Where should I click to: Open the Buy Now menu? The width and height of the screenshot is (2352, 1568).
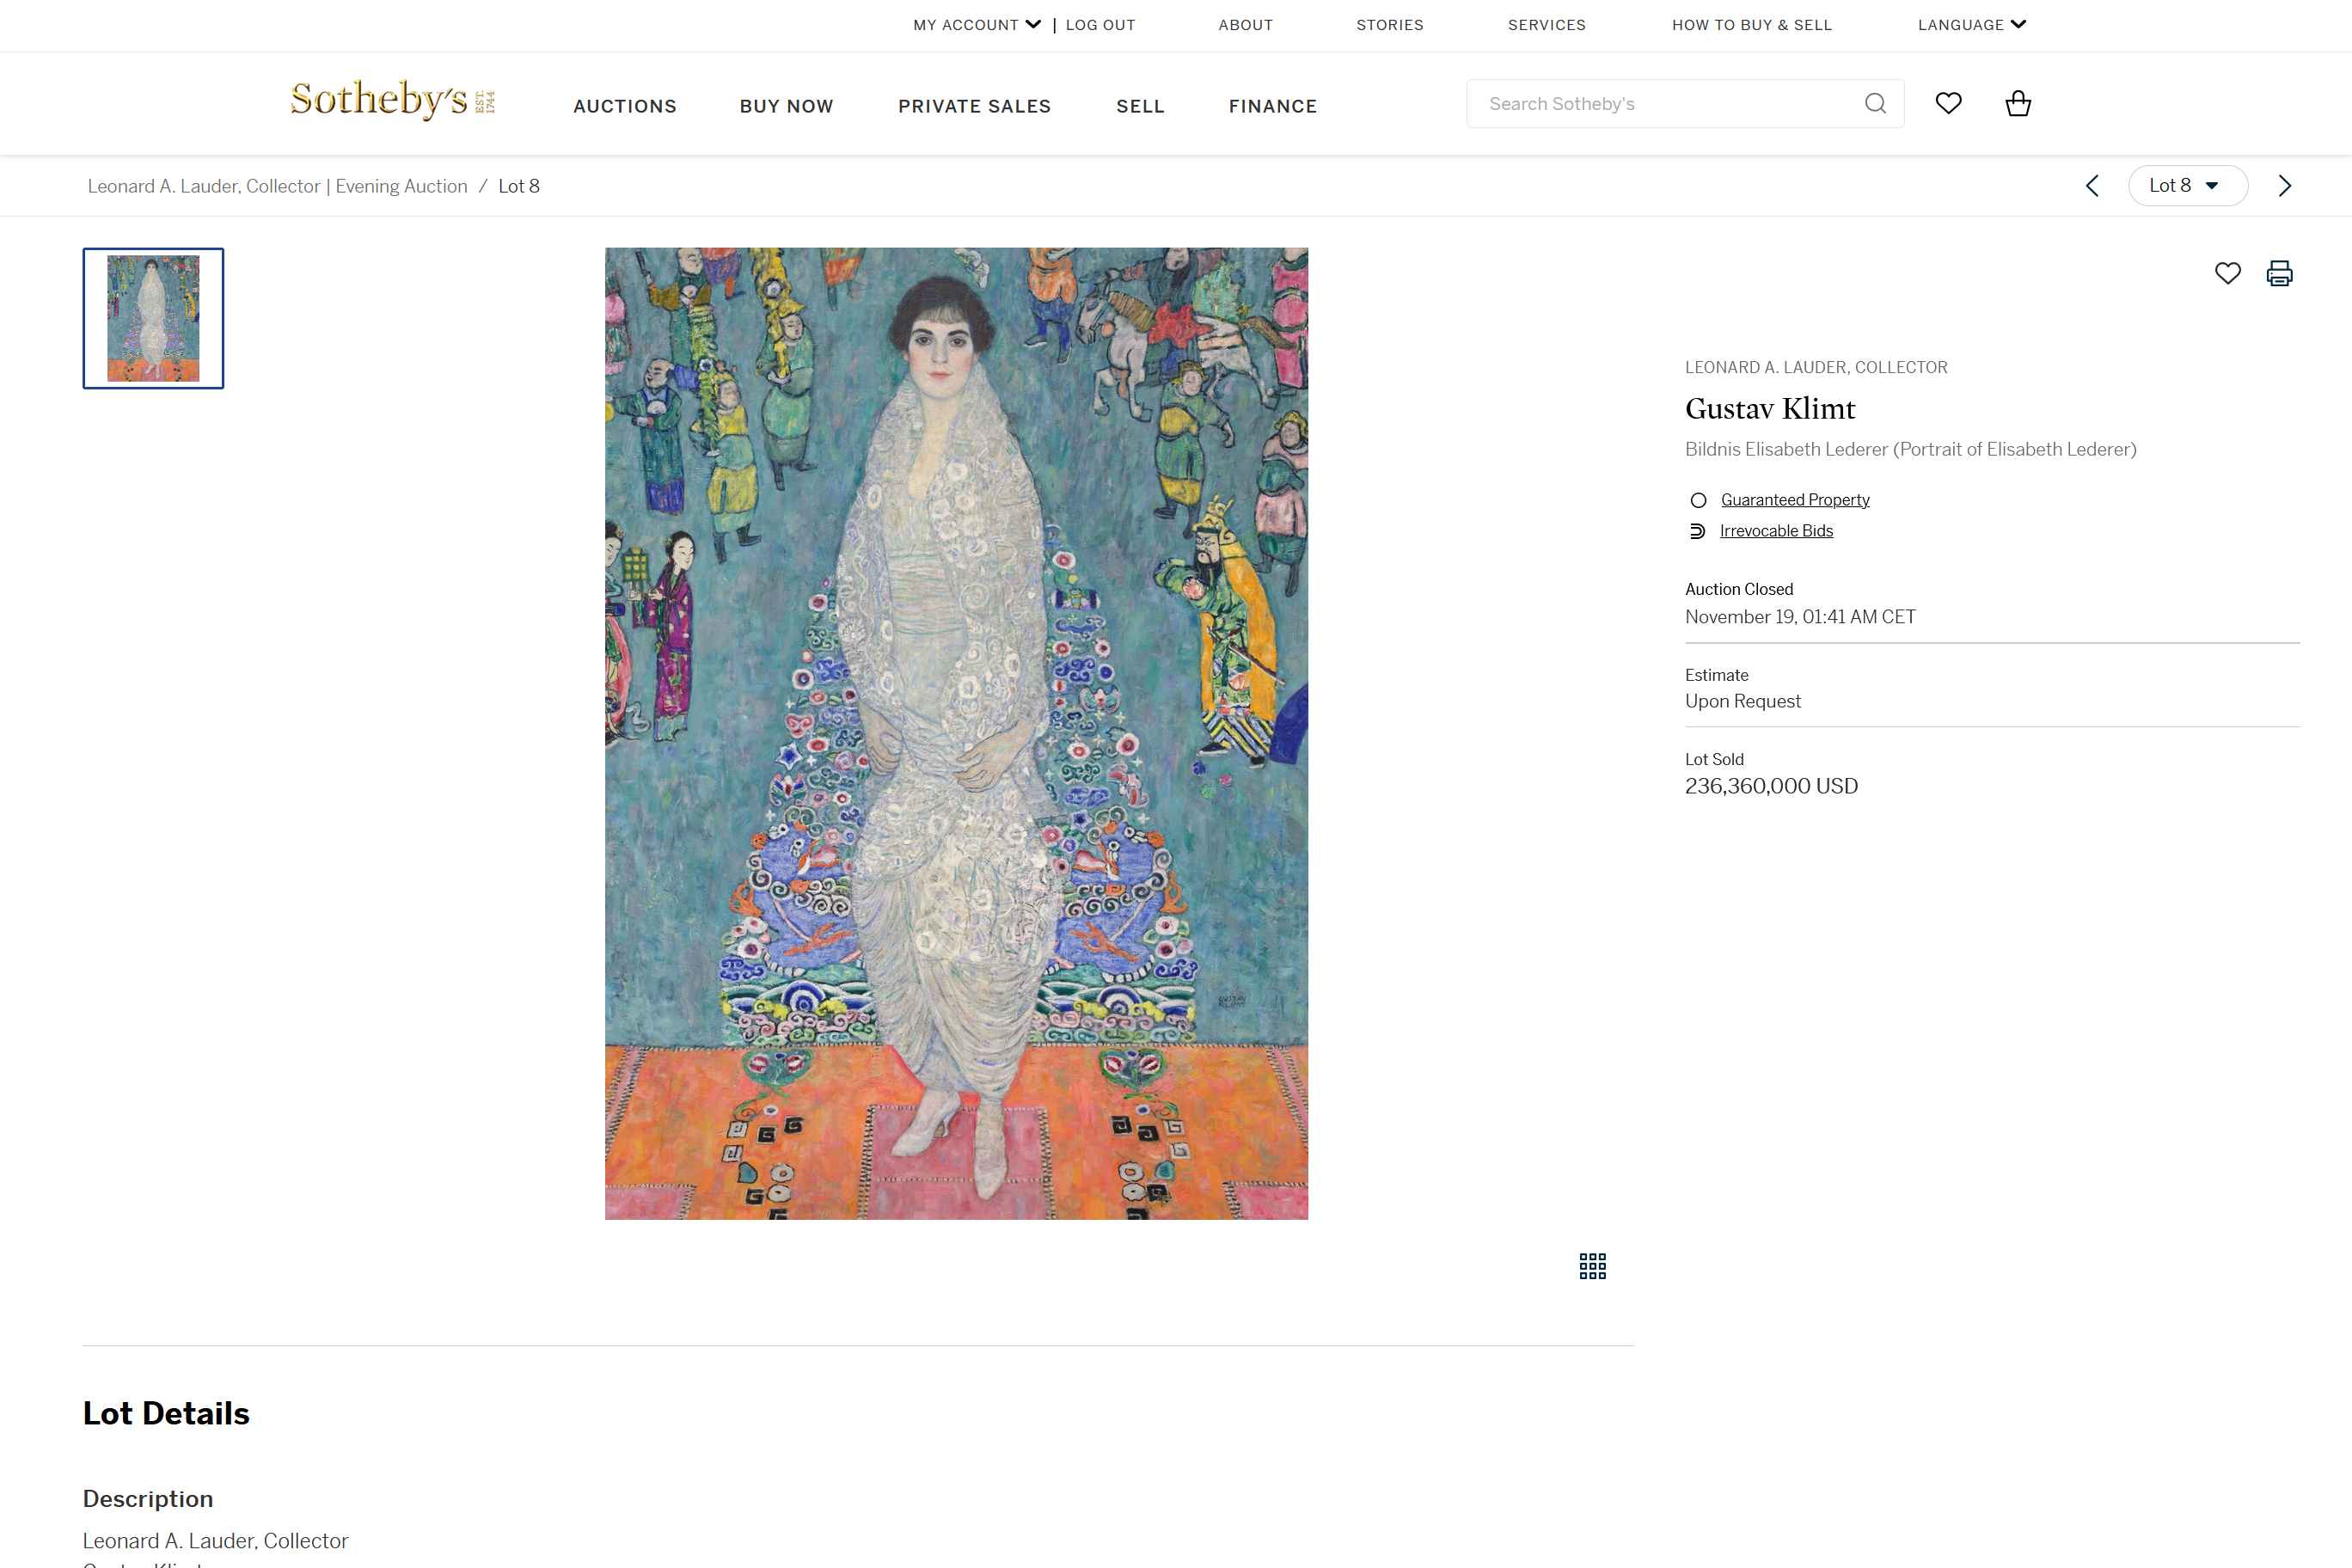[x=786, y=106]
